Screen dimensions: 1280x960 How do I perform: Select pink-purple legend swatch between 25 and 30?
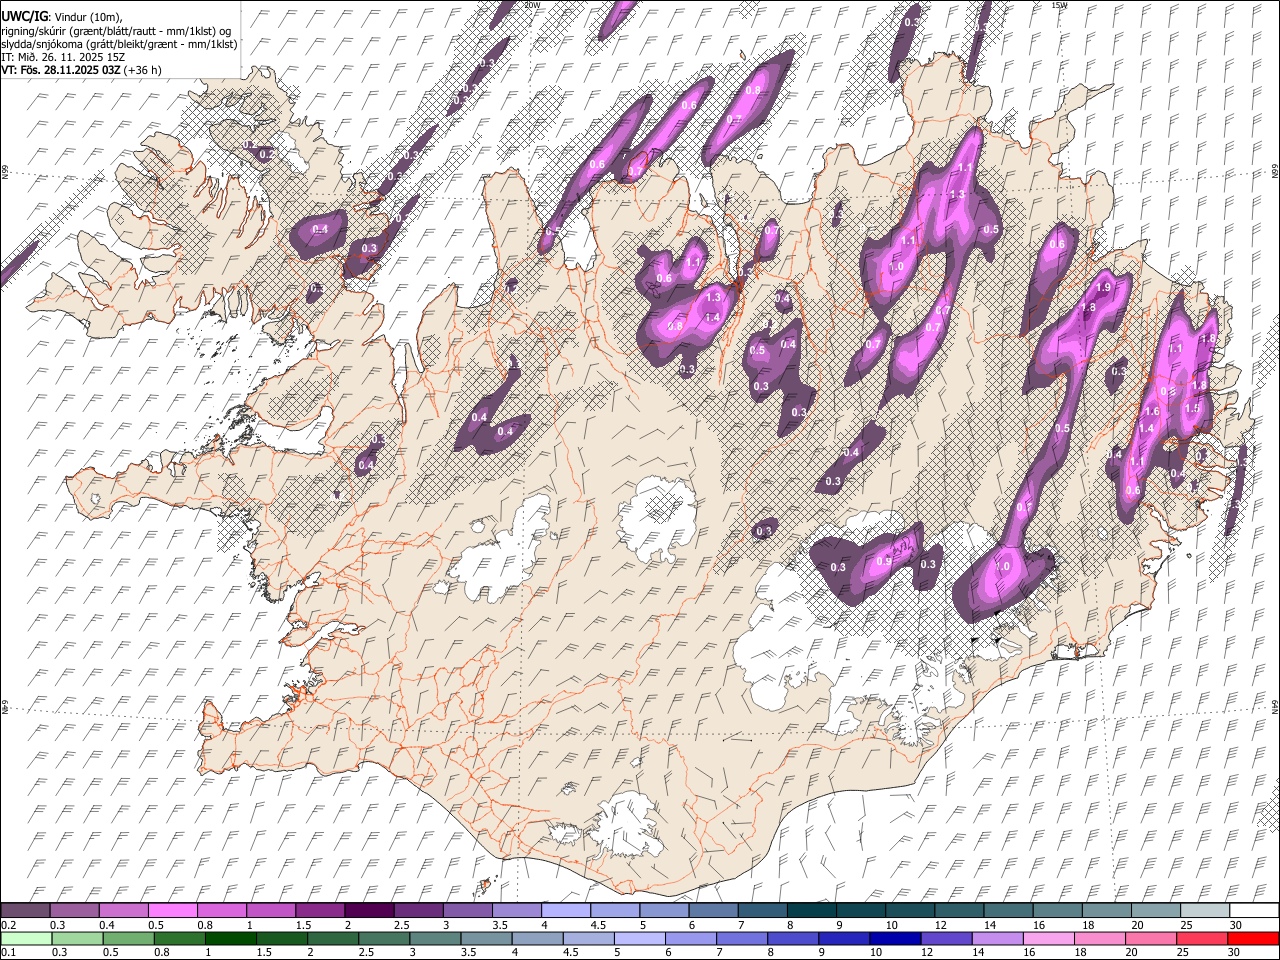click(1203, 910)
